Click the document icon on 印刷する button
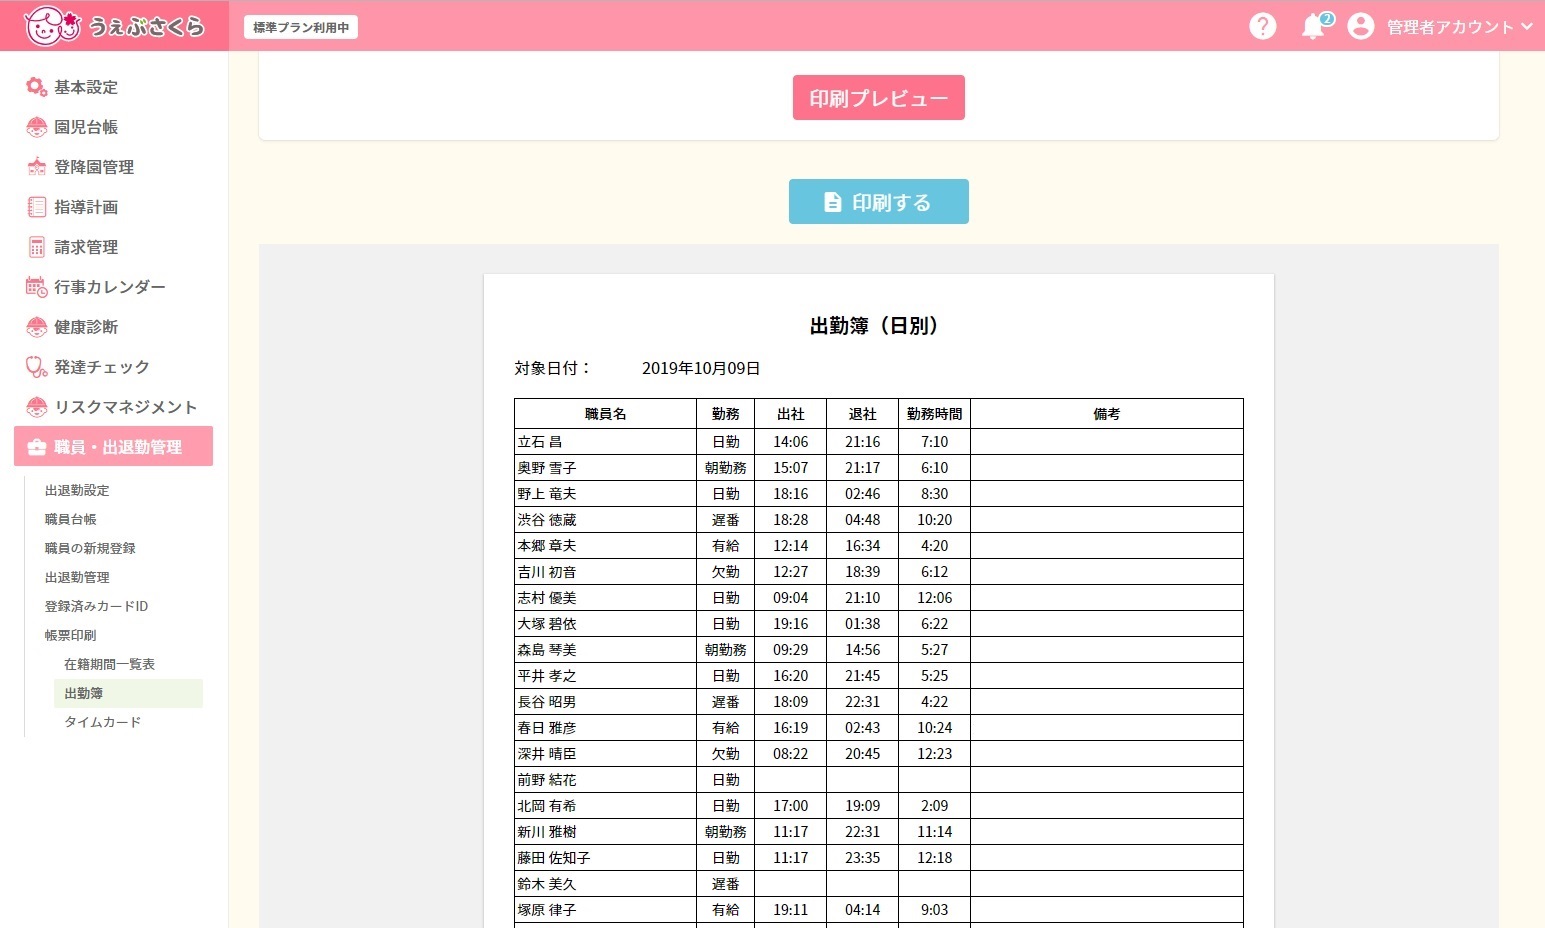 tap(832, 202)
